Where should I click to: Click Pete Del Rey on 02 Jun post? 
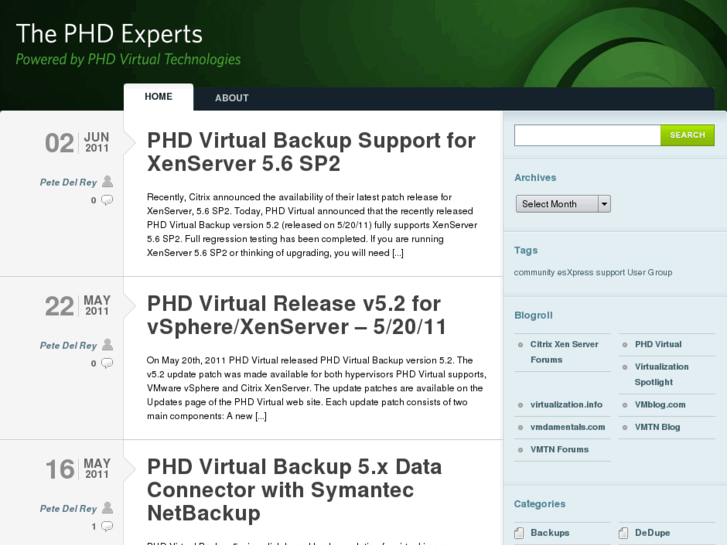tap(68, 182)
